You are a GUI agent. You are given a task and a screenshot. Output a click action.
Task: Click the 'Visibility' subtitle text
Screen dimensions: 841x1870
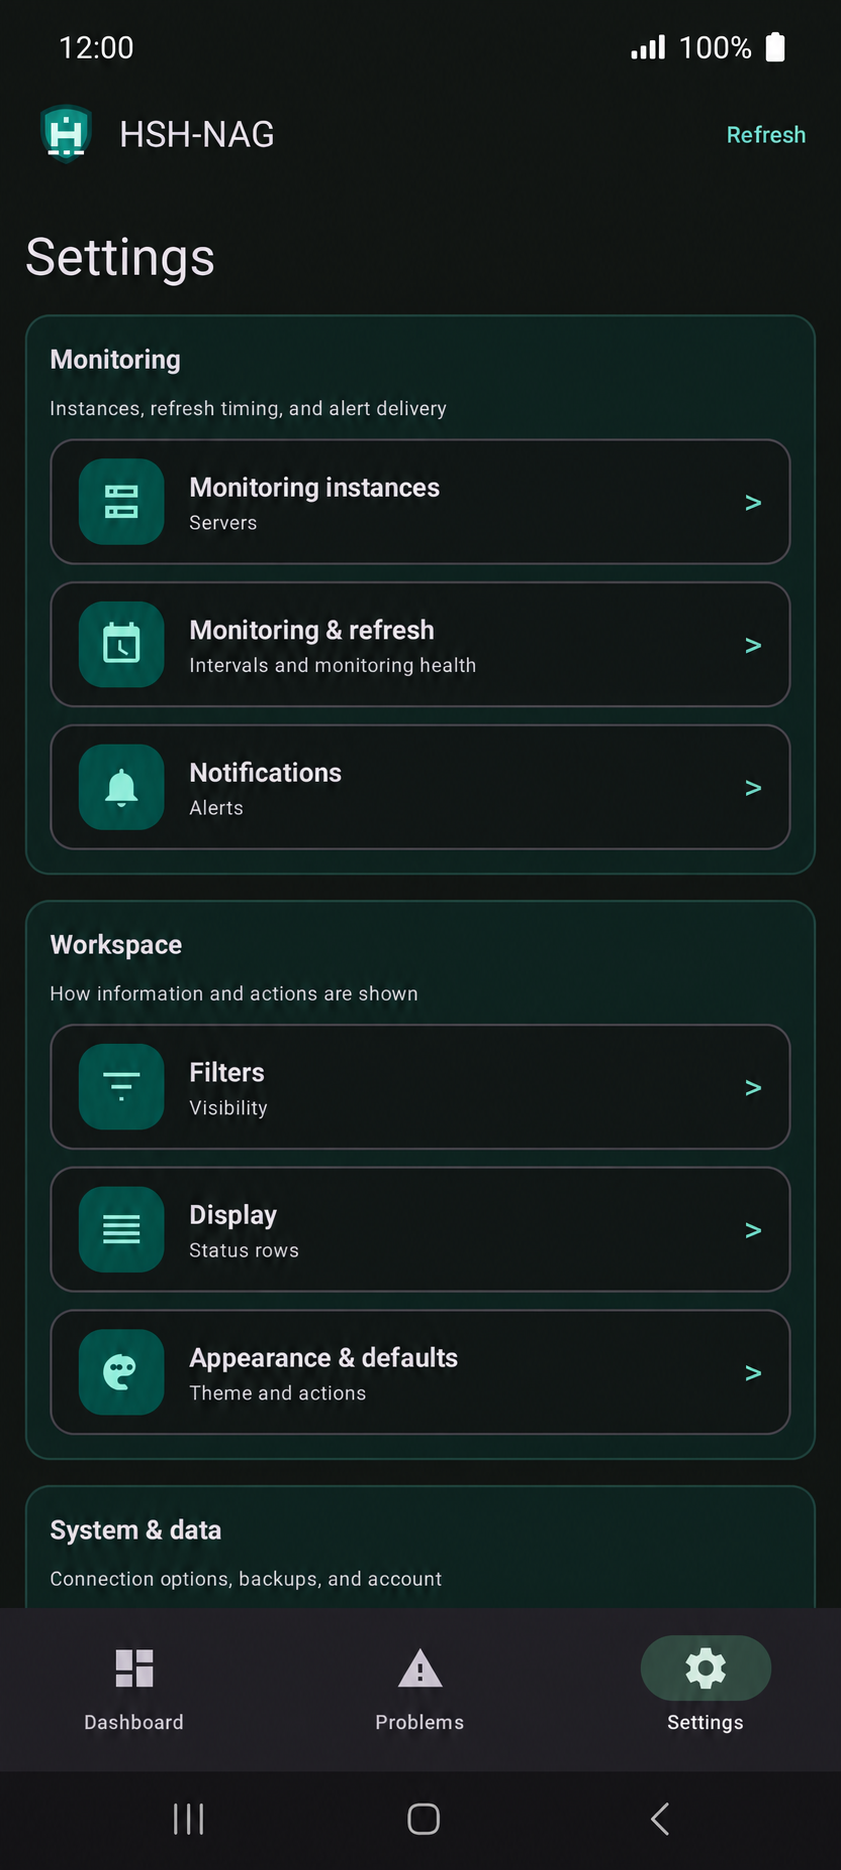pyautogui.click(x=228, y=1108)
